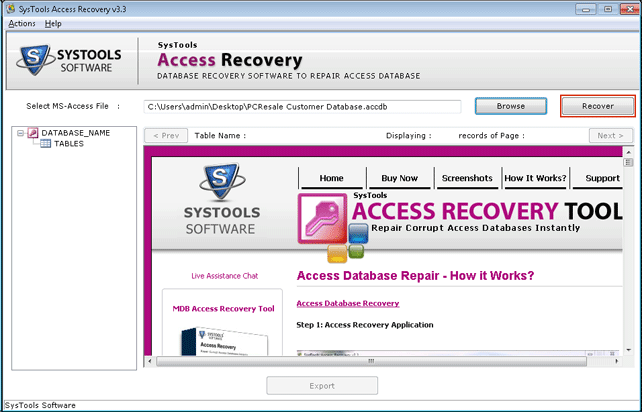Open Access Database Recovery link
The height and width of the screenshot is (412, 642).
[348, 303]
